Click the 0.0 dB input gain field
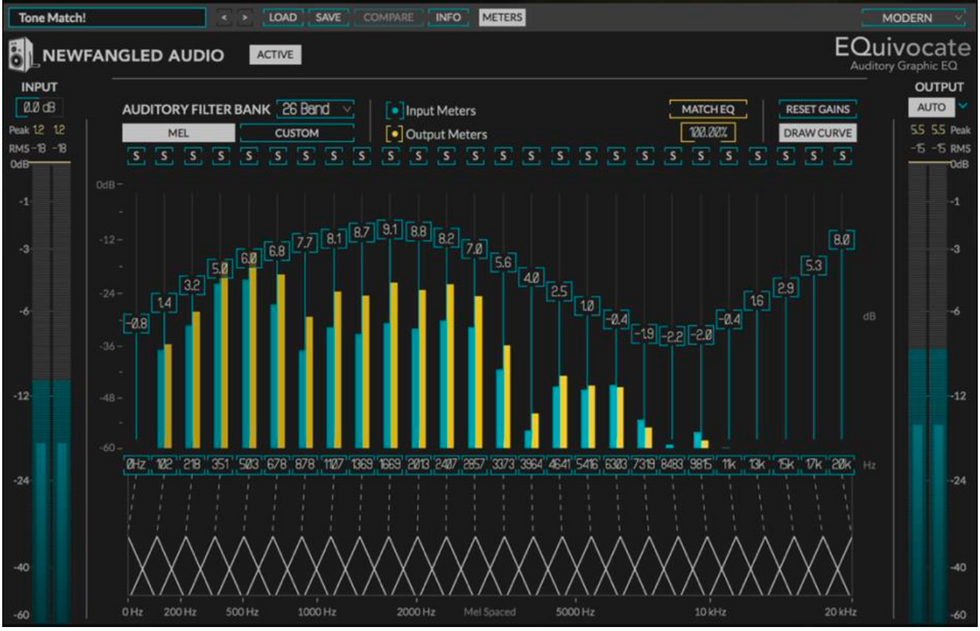 click(39, 107)
